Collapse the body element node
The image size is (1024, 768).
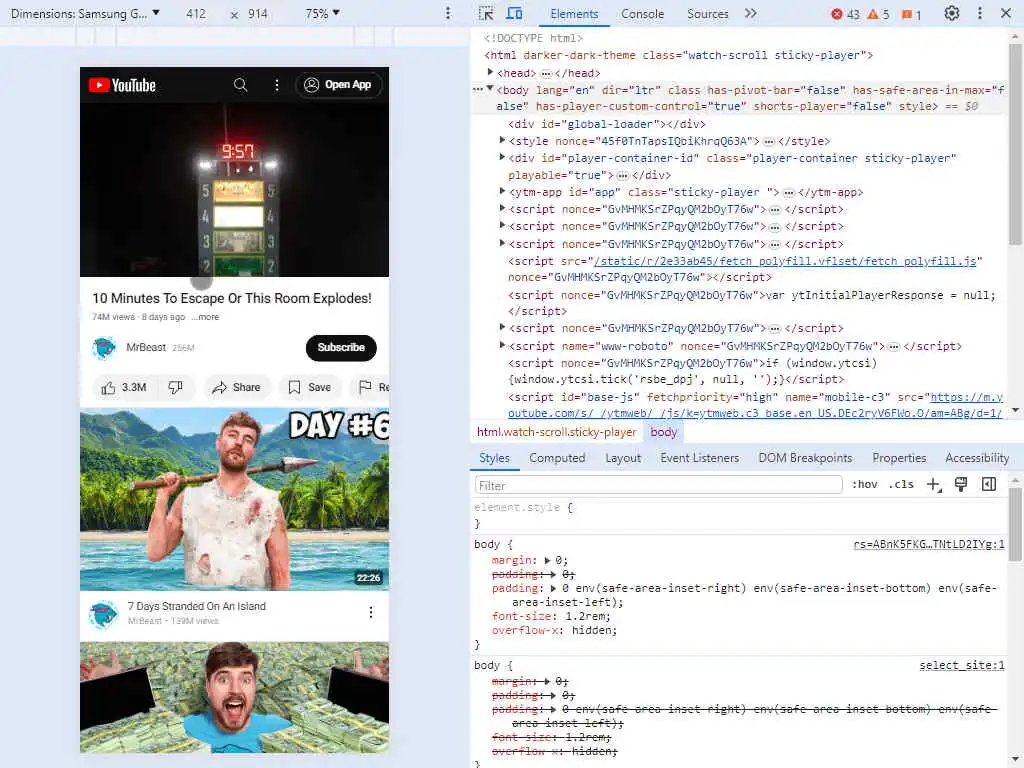click(x=490, y=89)
